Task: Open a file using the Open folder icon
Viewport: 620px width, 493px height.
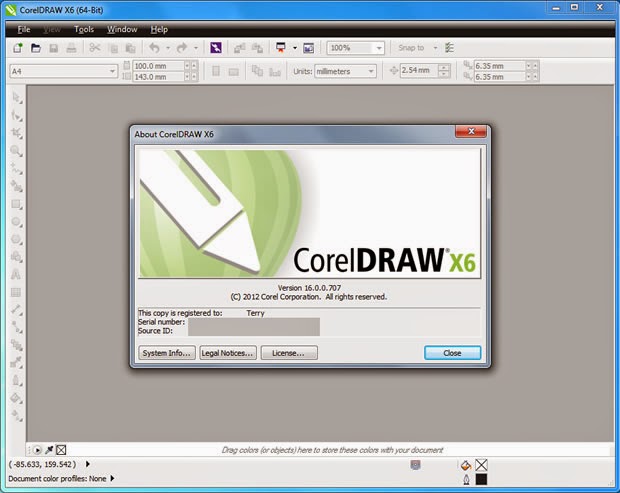Action: [36, 48]
